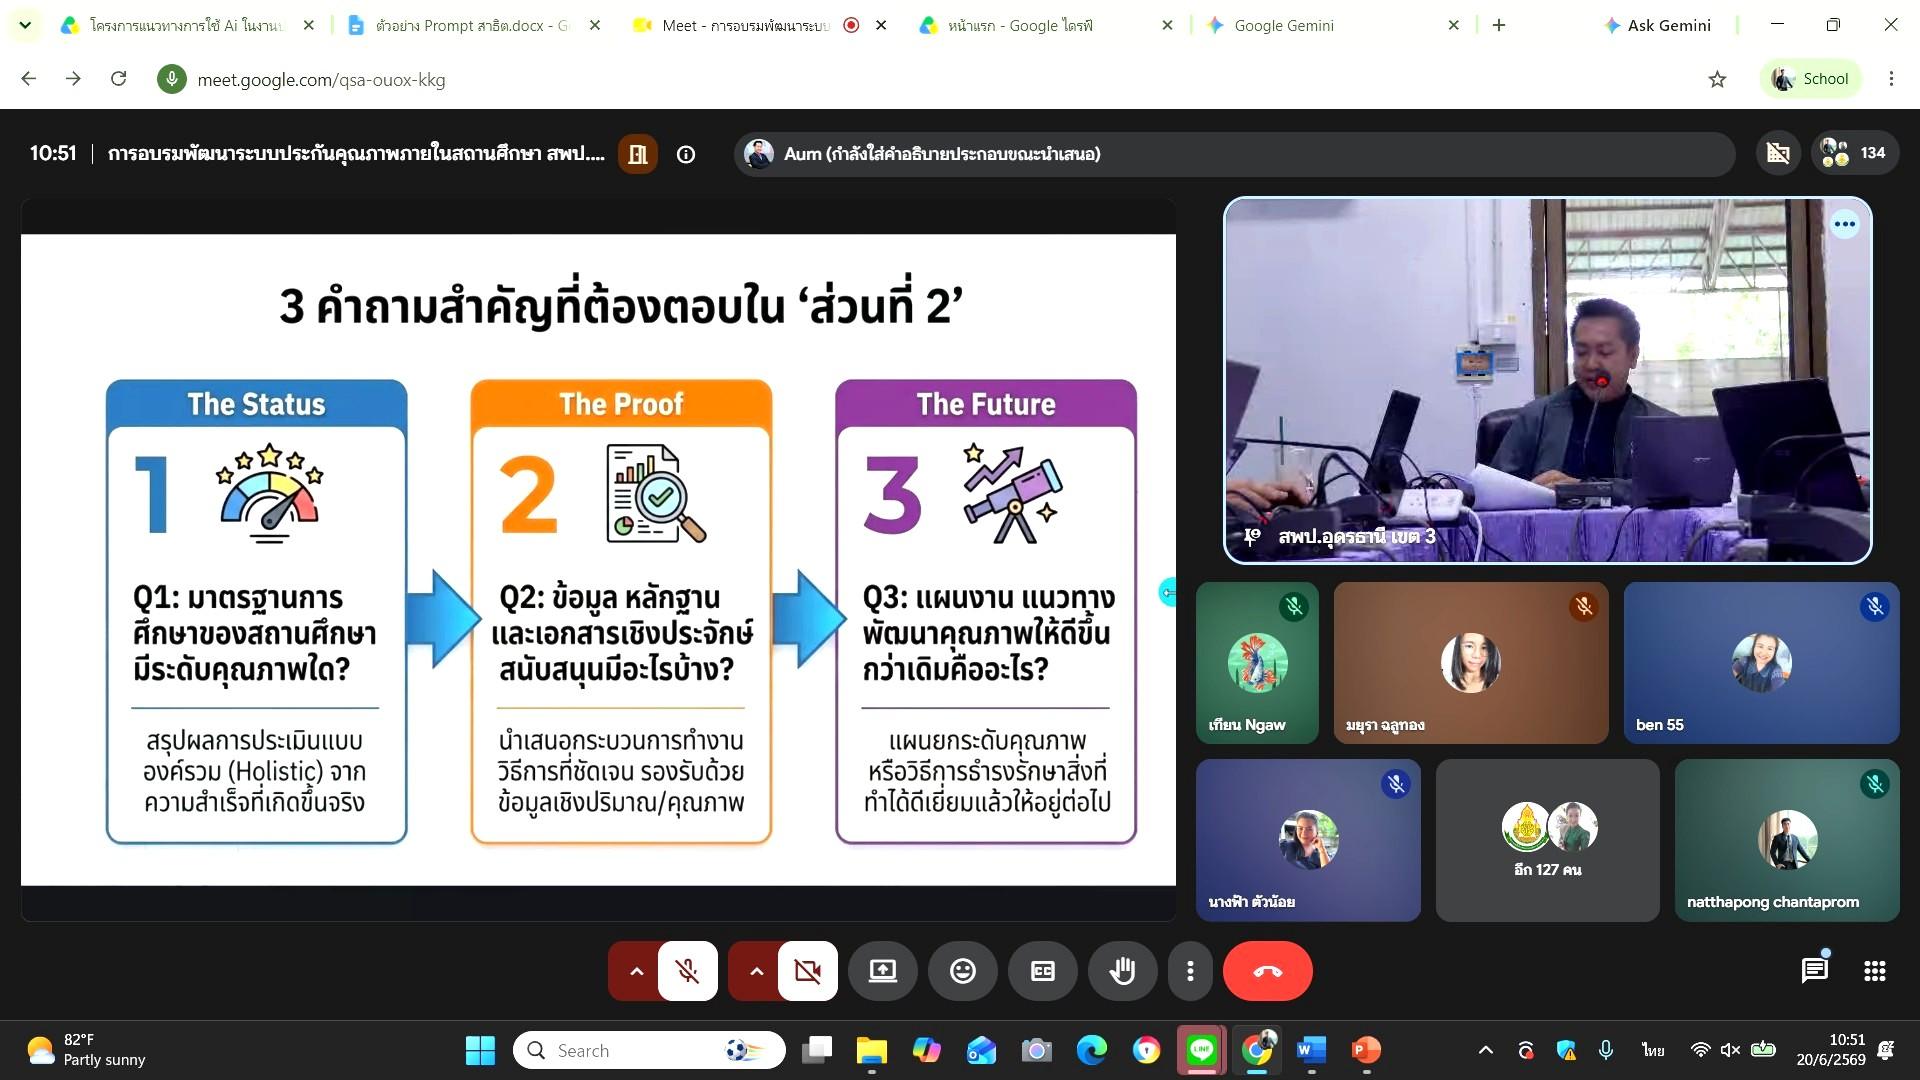Click the muted volume icon in system tray
Image resolution: width=1920 pixels, height=1080 pixels.
coord(1730,1050)
